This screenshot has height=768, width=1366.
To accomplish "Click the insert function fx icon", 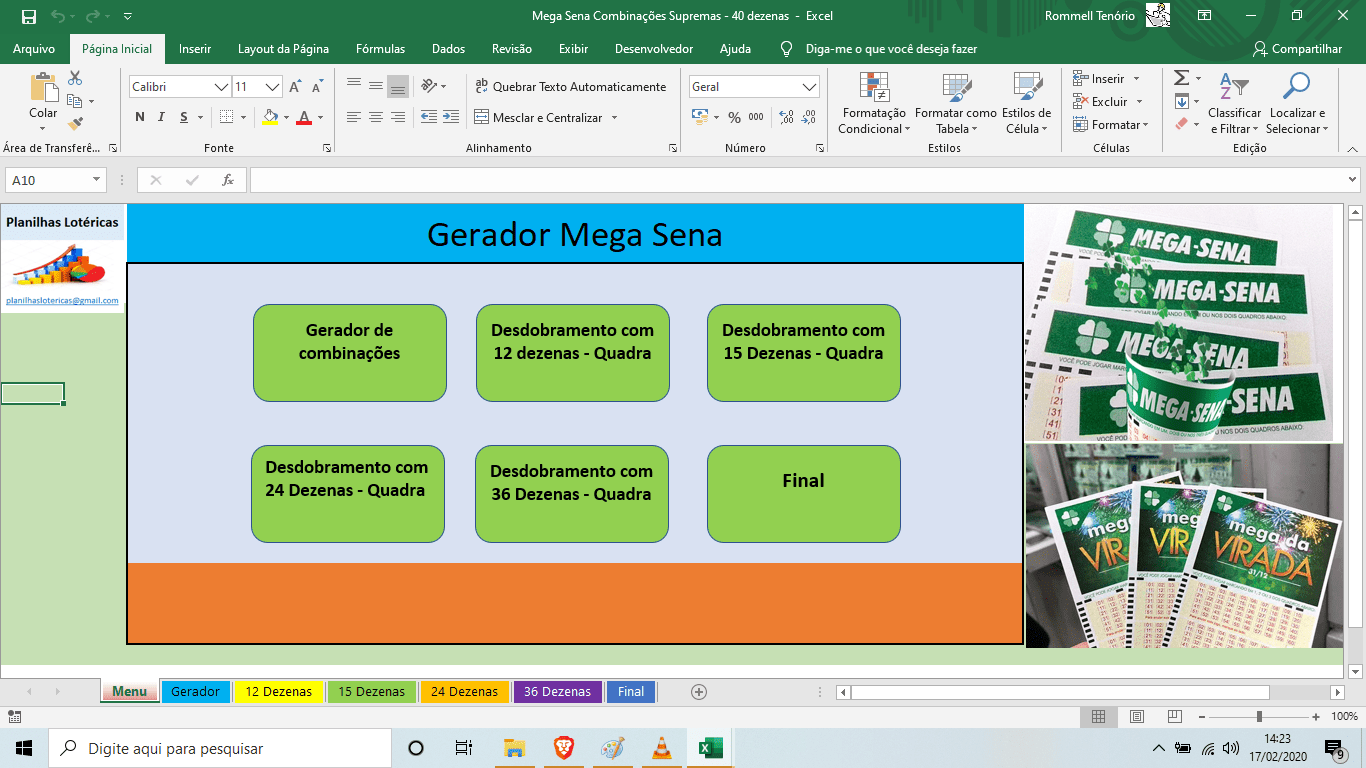I will [x=227, y=180].
